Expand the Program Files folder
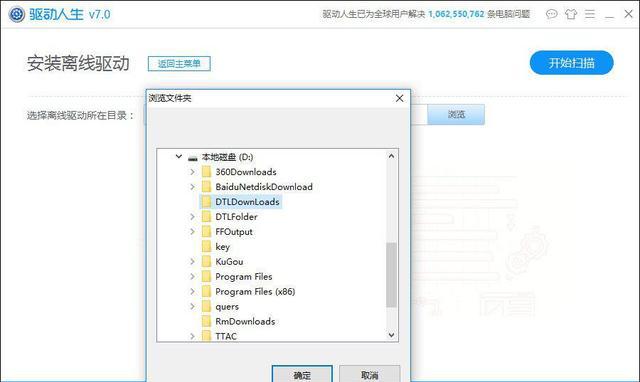The width and height of the screenshot is (640, 382). tap(192, 277)
